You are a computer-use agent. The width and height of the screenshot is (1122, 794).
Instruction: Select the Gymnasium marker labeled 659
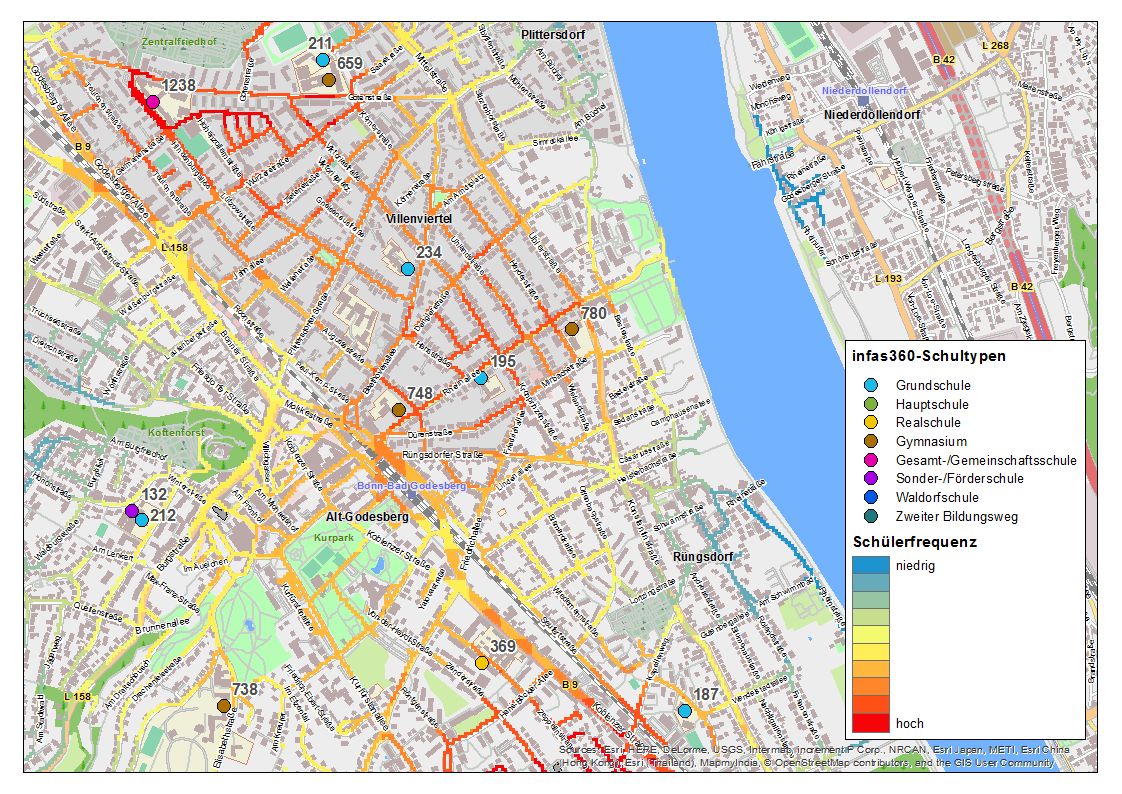coord(328,80)
